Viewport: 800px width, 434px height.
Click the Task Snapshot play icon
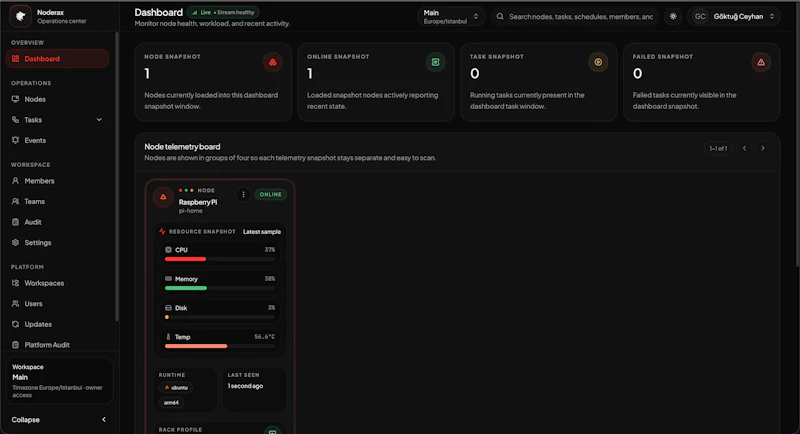click(598, 62)
